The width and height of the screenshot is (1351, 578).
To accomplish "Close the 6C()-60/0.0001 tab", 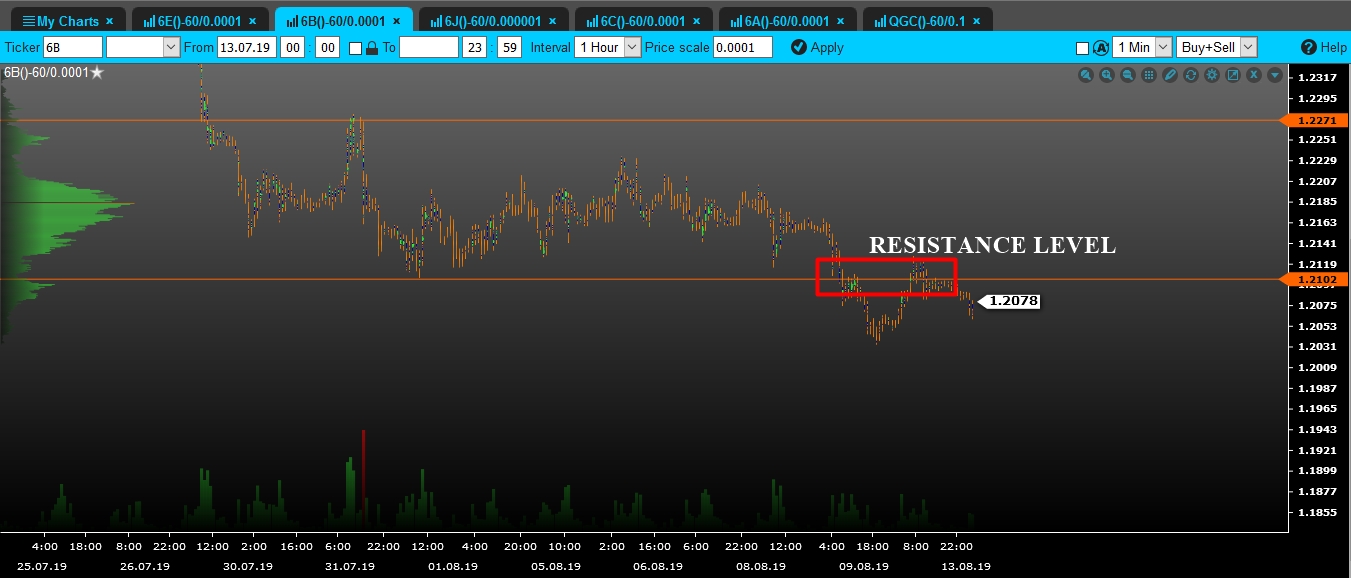I will (697, 20).
